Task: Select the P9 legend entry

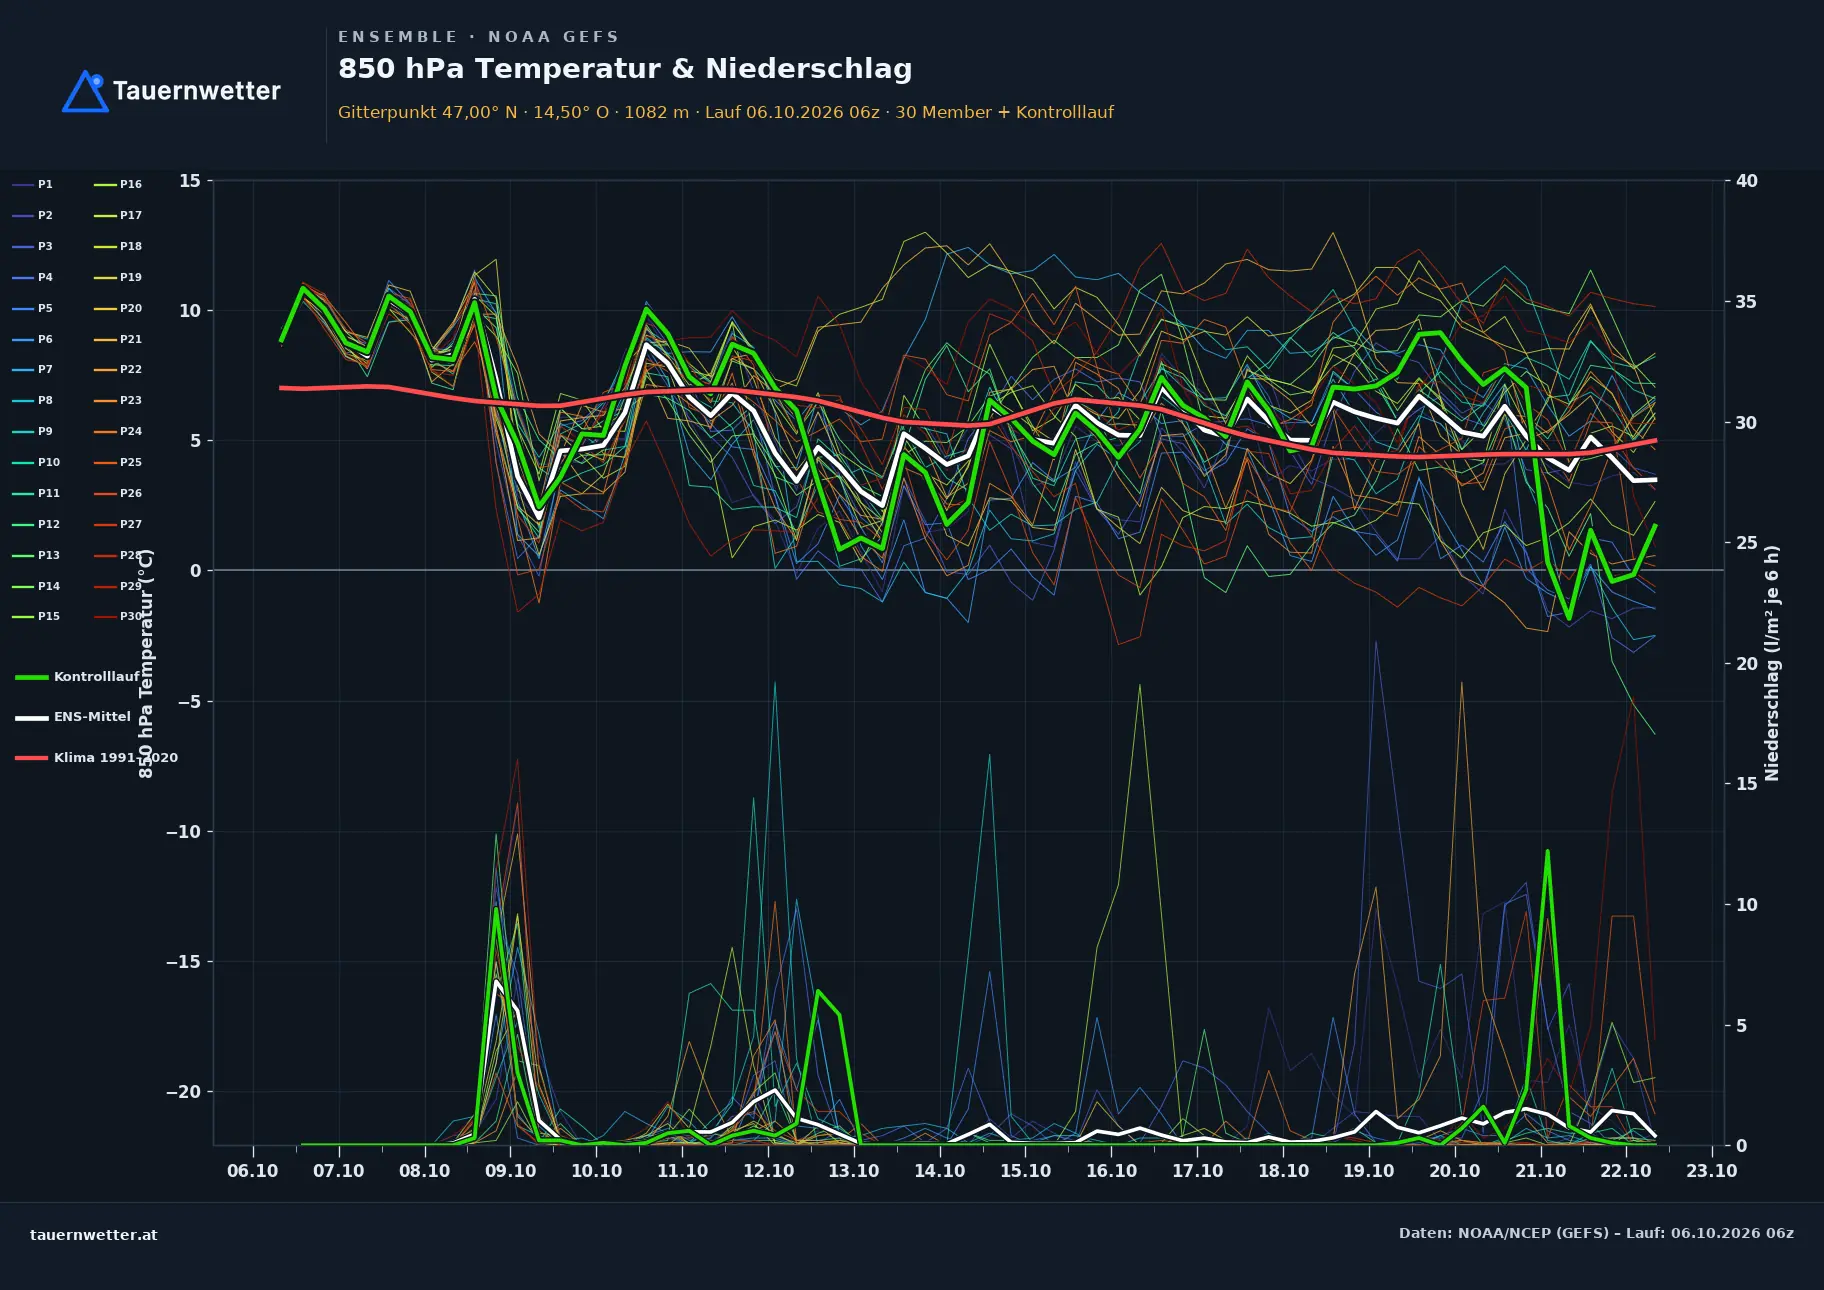Action: pyautogui.click(x=33, y=431)
